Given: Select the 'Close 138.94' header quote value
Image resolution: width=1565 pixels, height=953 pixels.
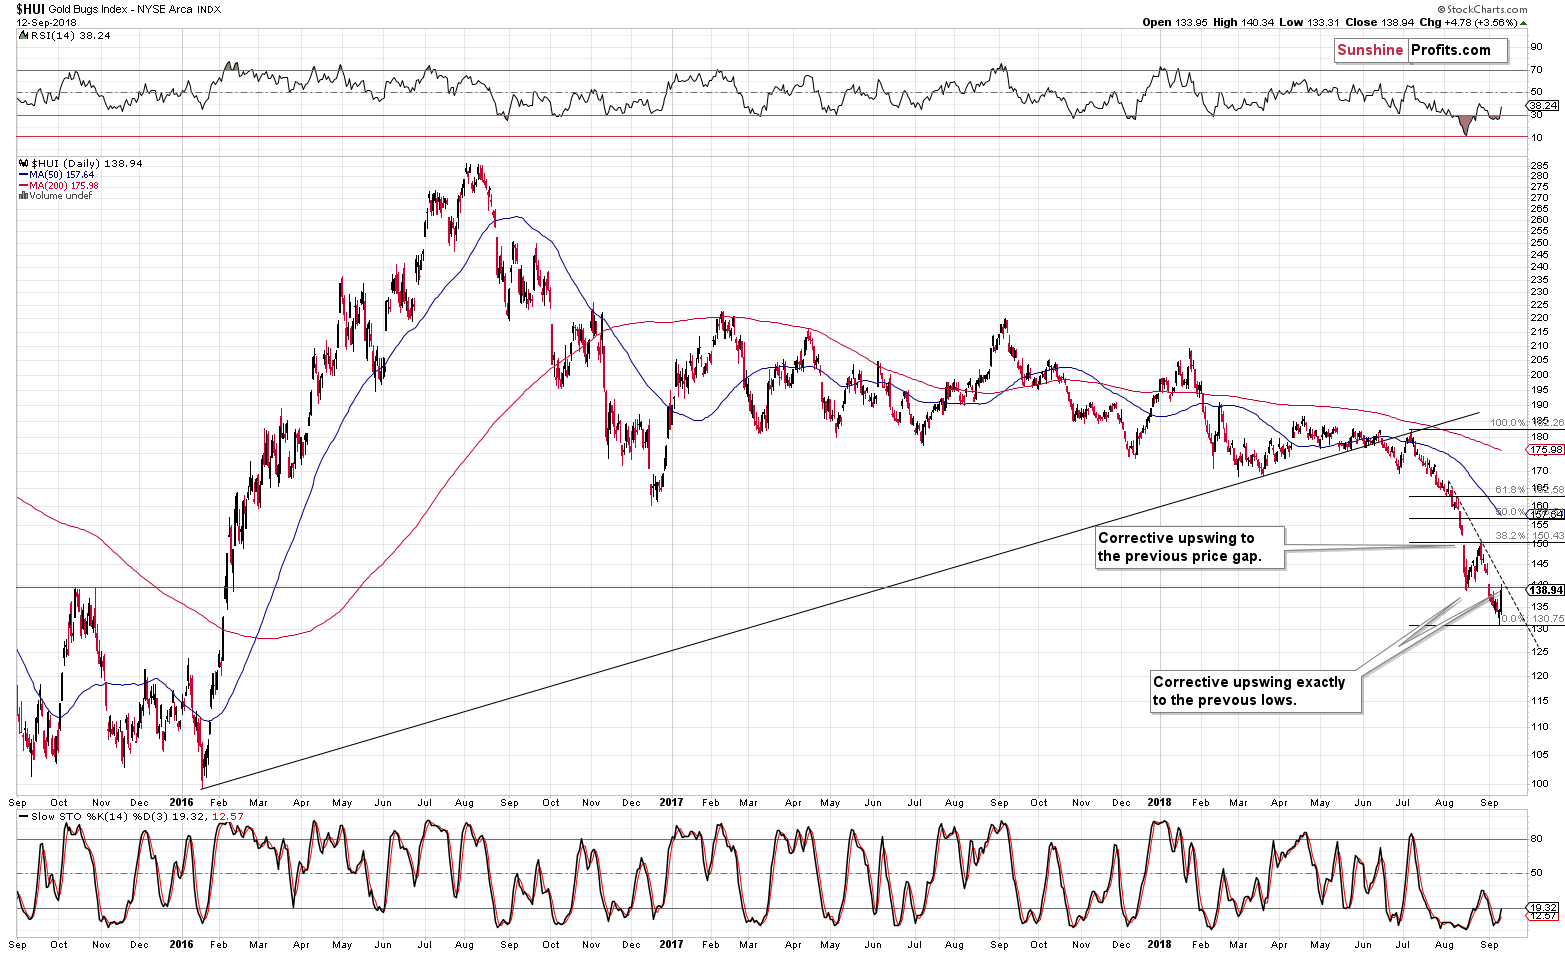Looking at the screenshot, I should [x=1382, y=22].
